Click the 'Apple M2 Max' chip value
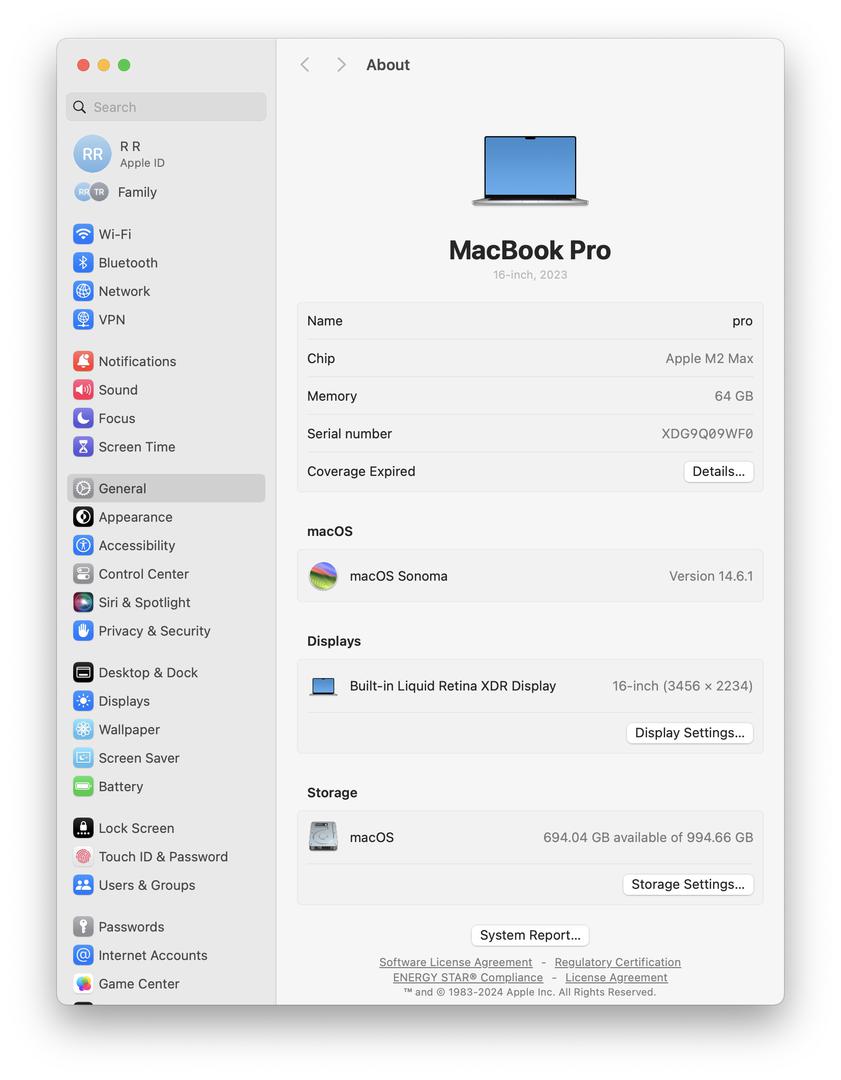This screenshot has height=1080, width=841. [x=709, y=358]
